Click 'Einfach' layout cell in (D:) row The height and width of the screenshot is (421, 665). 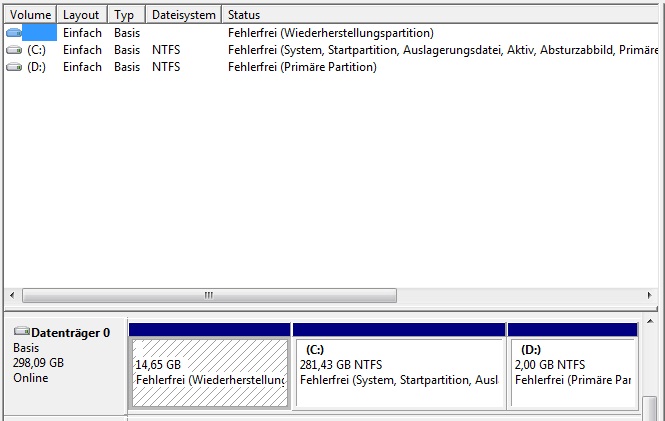coord(82,67)
